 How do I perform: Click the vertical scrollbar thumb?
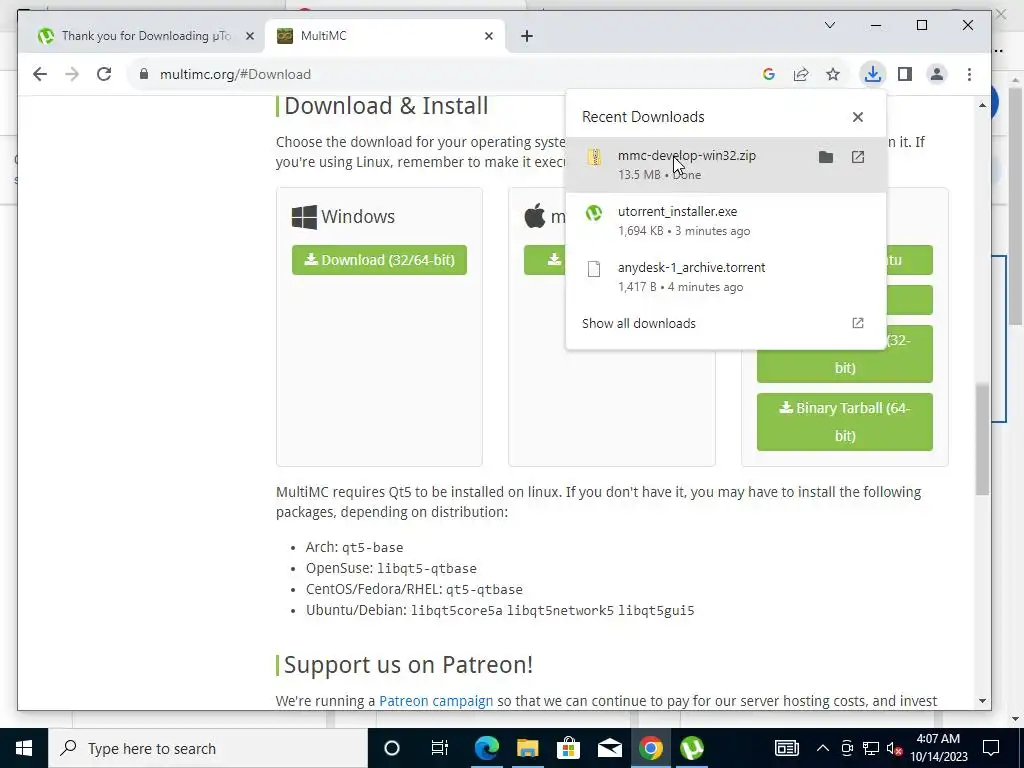tap(982, 439)
